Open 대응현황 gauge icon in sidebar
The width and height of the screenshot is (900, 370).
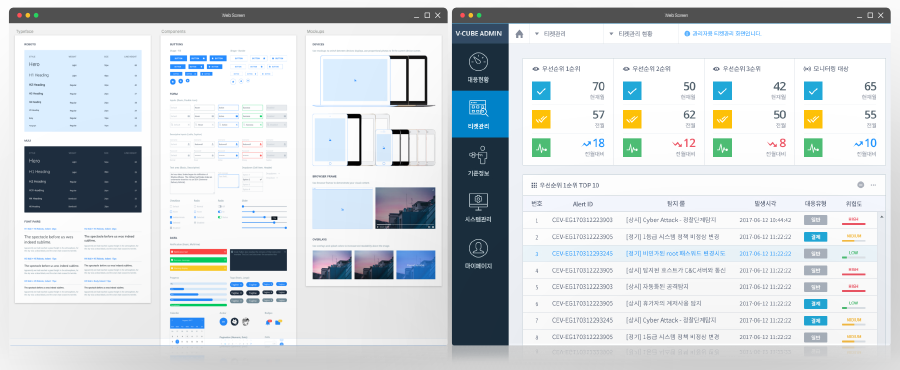(478, 61)
